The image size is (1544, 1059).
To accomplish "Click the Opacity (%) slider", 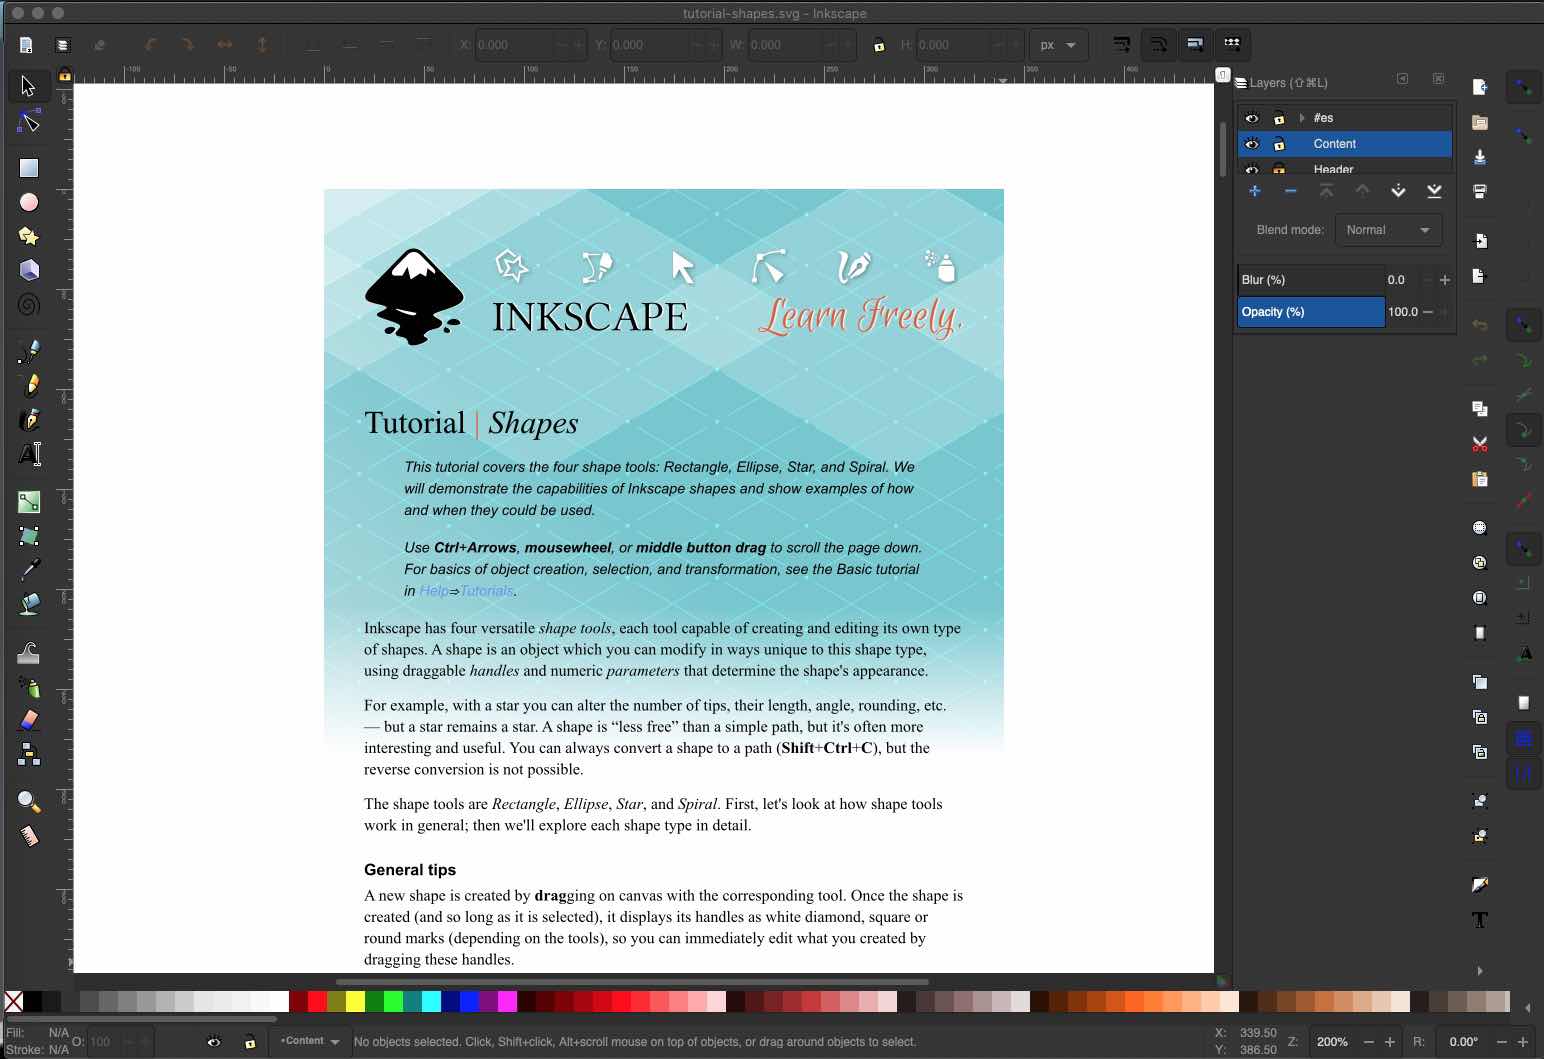I will pyautogui.click(x=1311, y=312).
